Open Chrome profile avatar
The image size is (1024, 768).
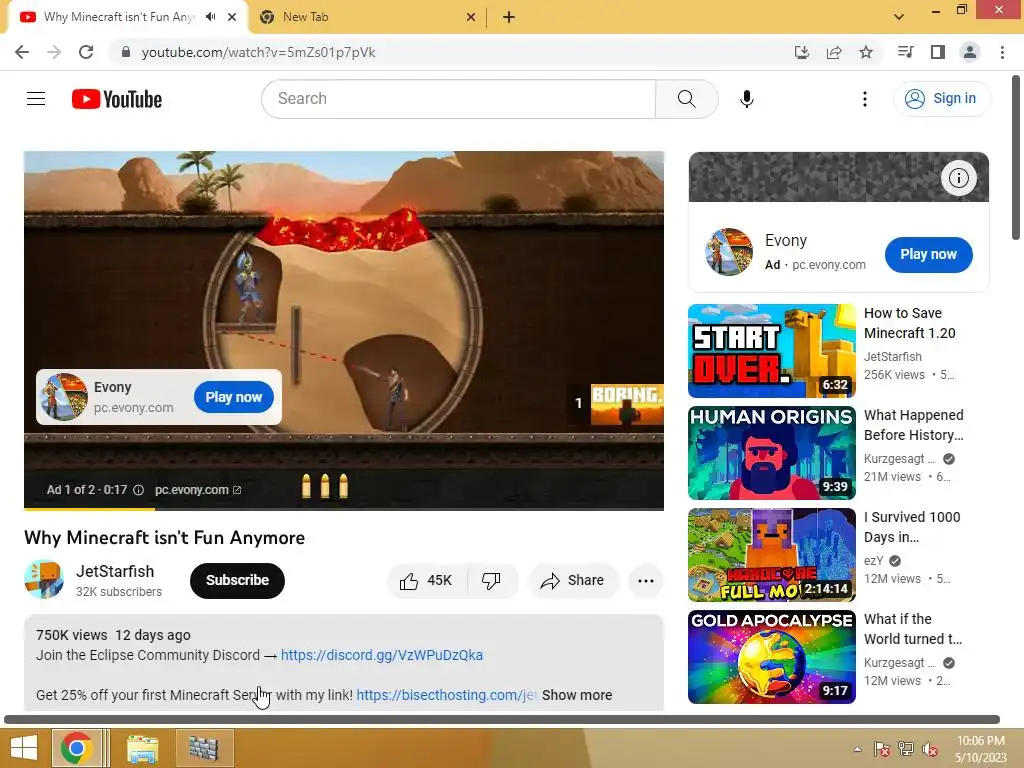pyautogui.click(x=970, y=52)
